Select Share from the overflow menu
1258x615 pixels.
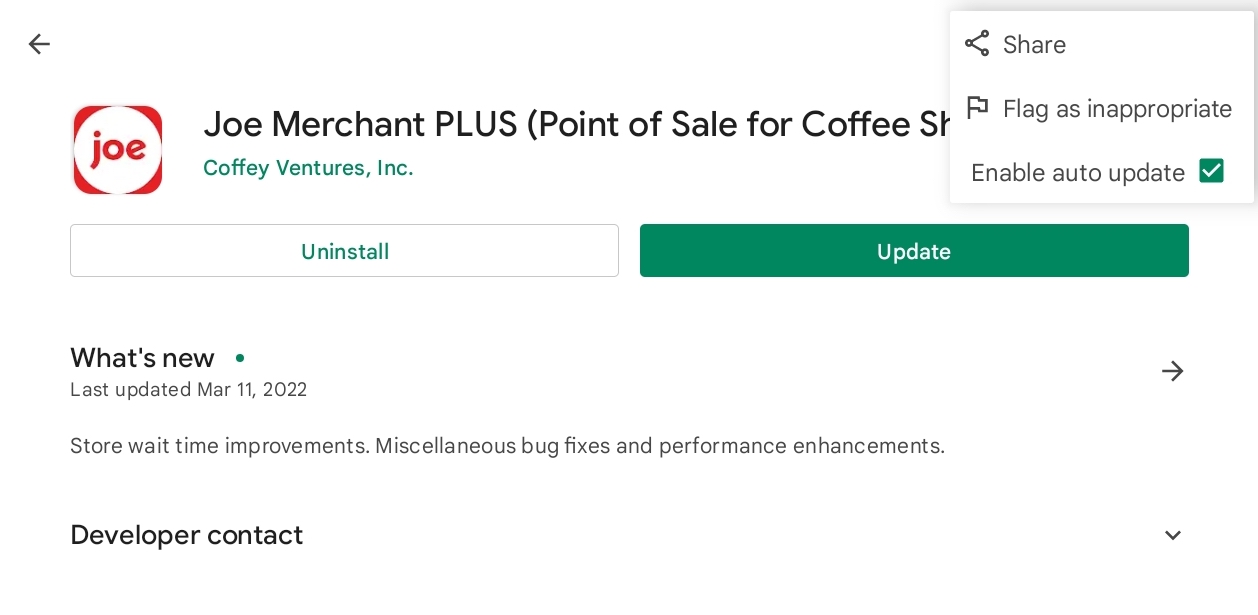(x=1102, y=44)
